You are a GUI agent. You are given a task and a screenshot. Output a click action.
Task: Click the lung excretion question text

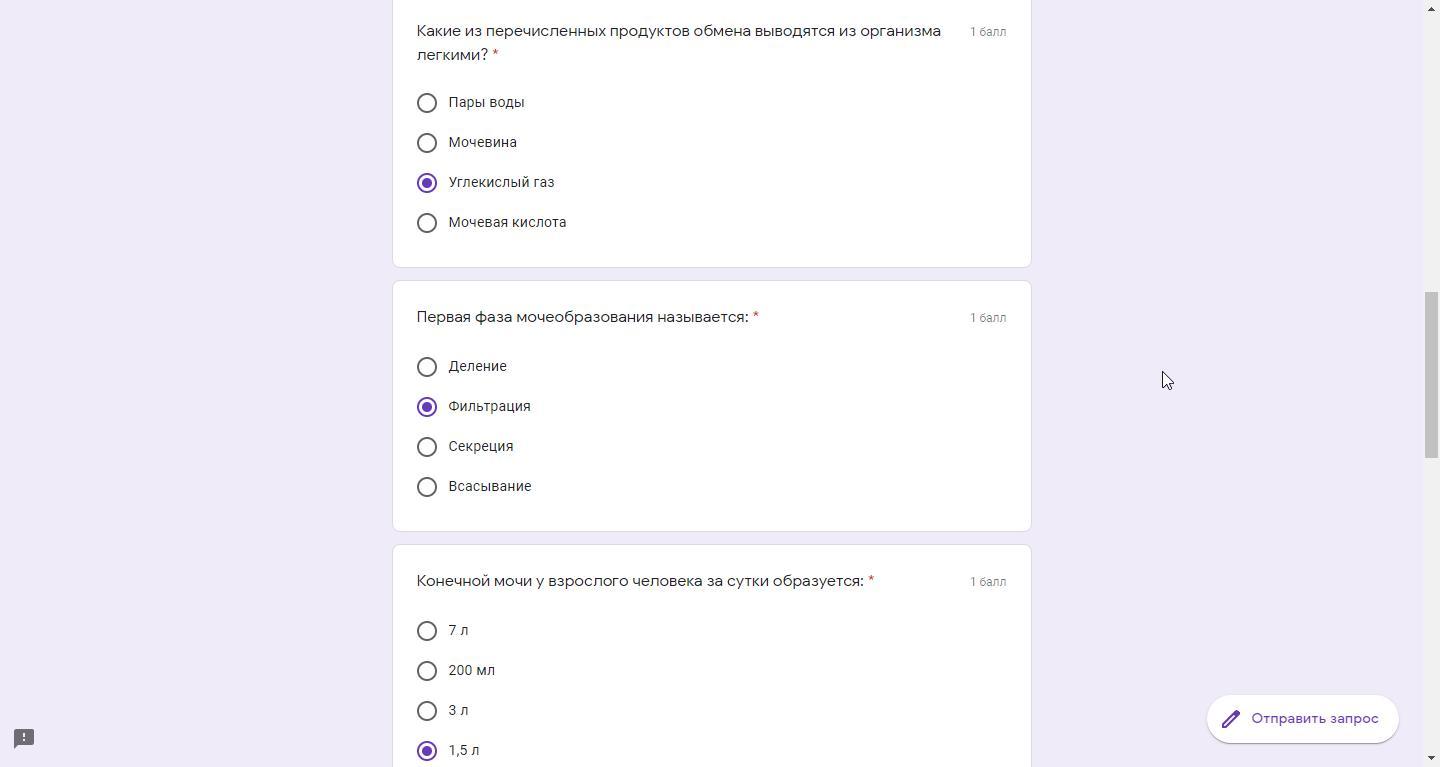click(678, 43)
